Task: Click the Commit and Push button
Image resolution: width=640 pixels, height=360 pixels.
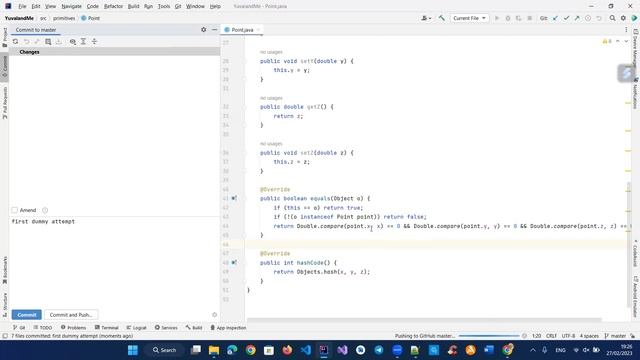Action: [x=71, y=315]
